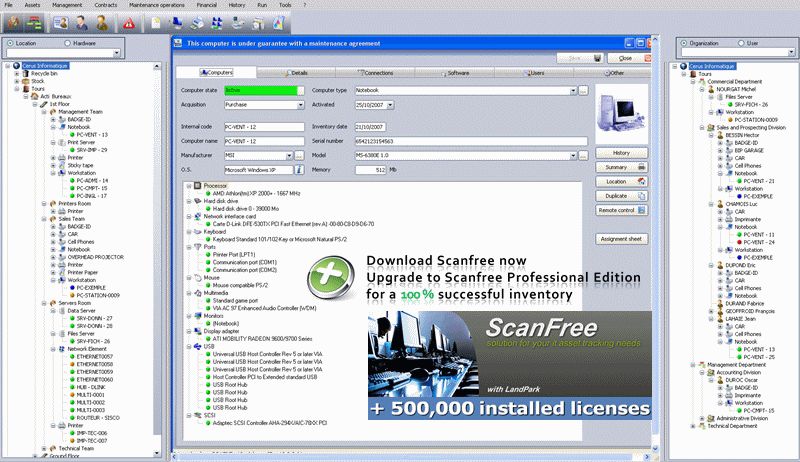The height and width of the screenshot is (462, 800).
Task: Select the Location radio button
Action: [x=10, y=43]
